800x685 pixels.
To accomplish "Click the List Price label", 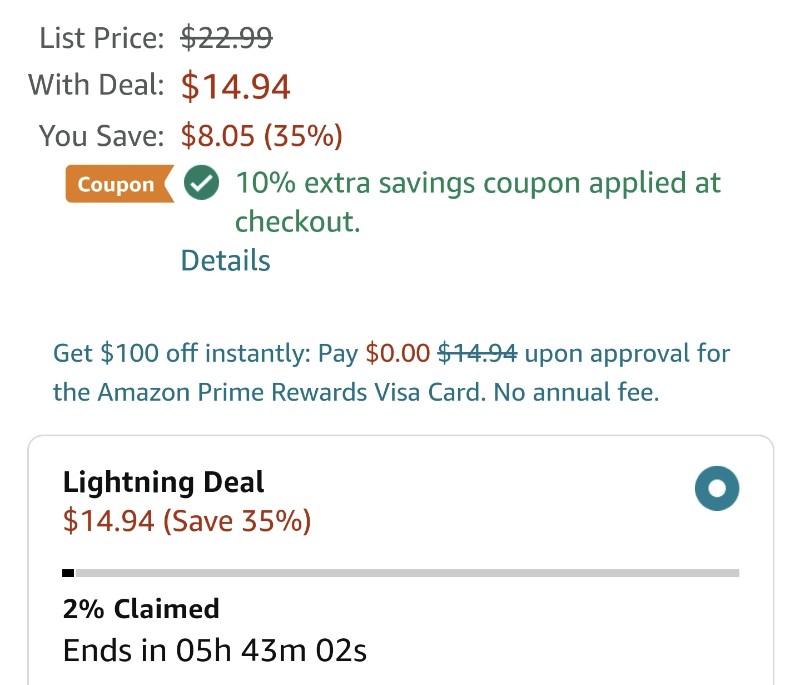I will [x=102, y=38].
